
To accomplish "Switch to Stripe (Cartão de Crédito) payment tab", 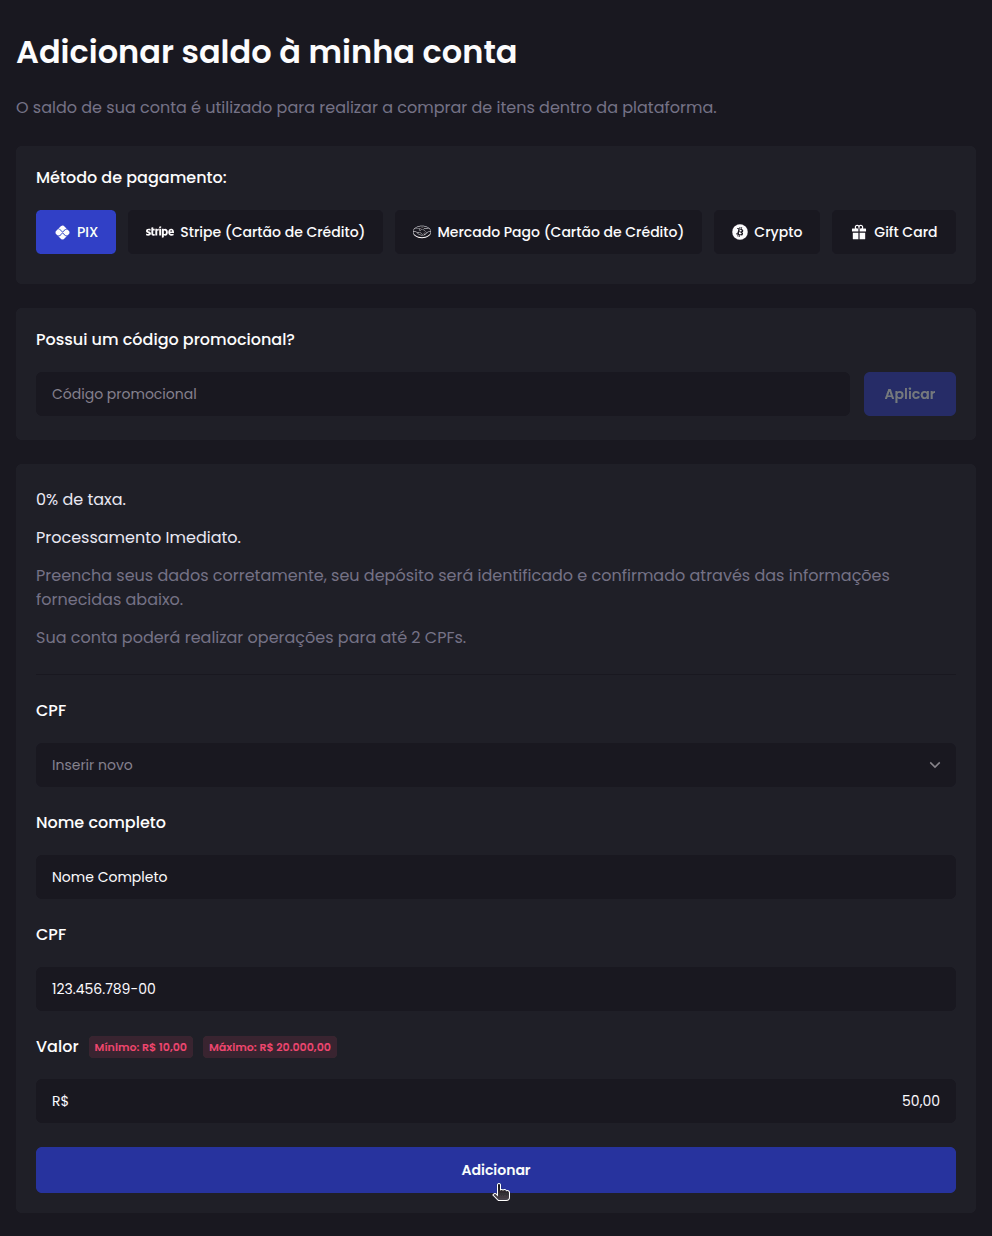I will click(254, 231).
